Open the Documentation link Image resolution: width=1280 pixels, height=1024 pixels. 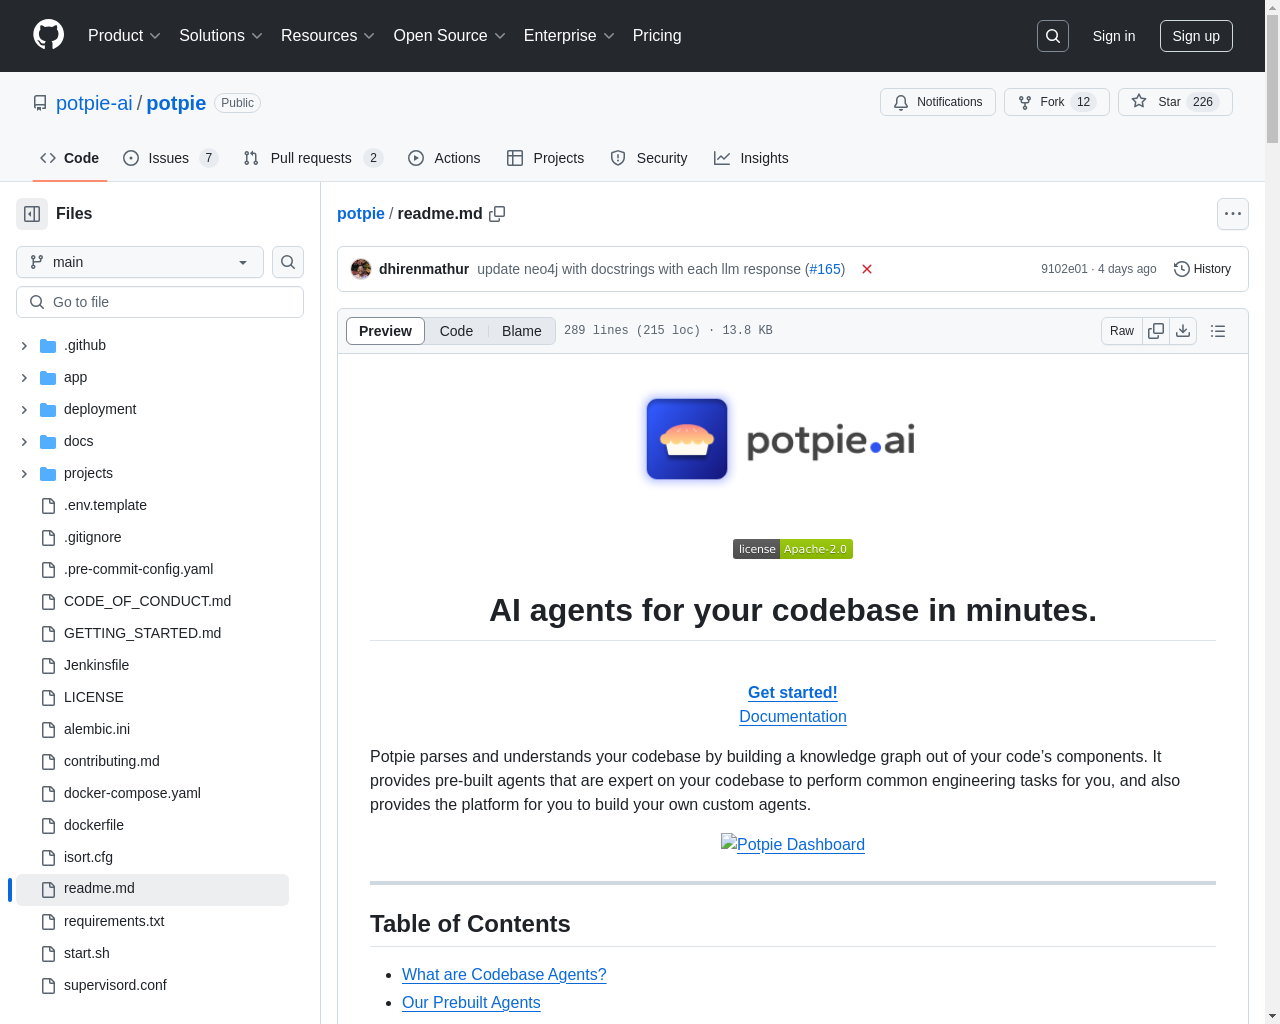click(793, 716)
